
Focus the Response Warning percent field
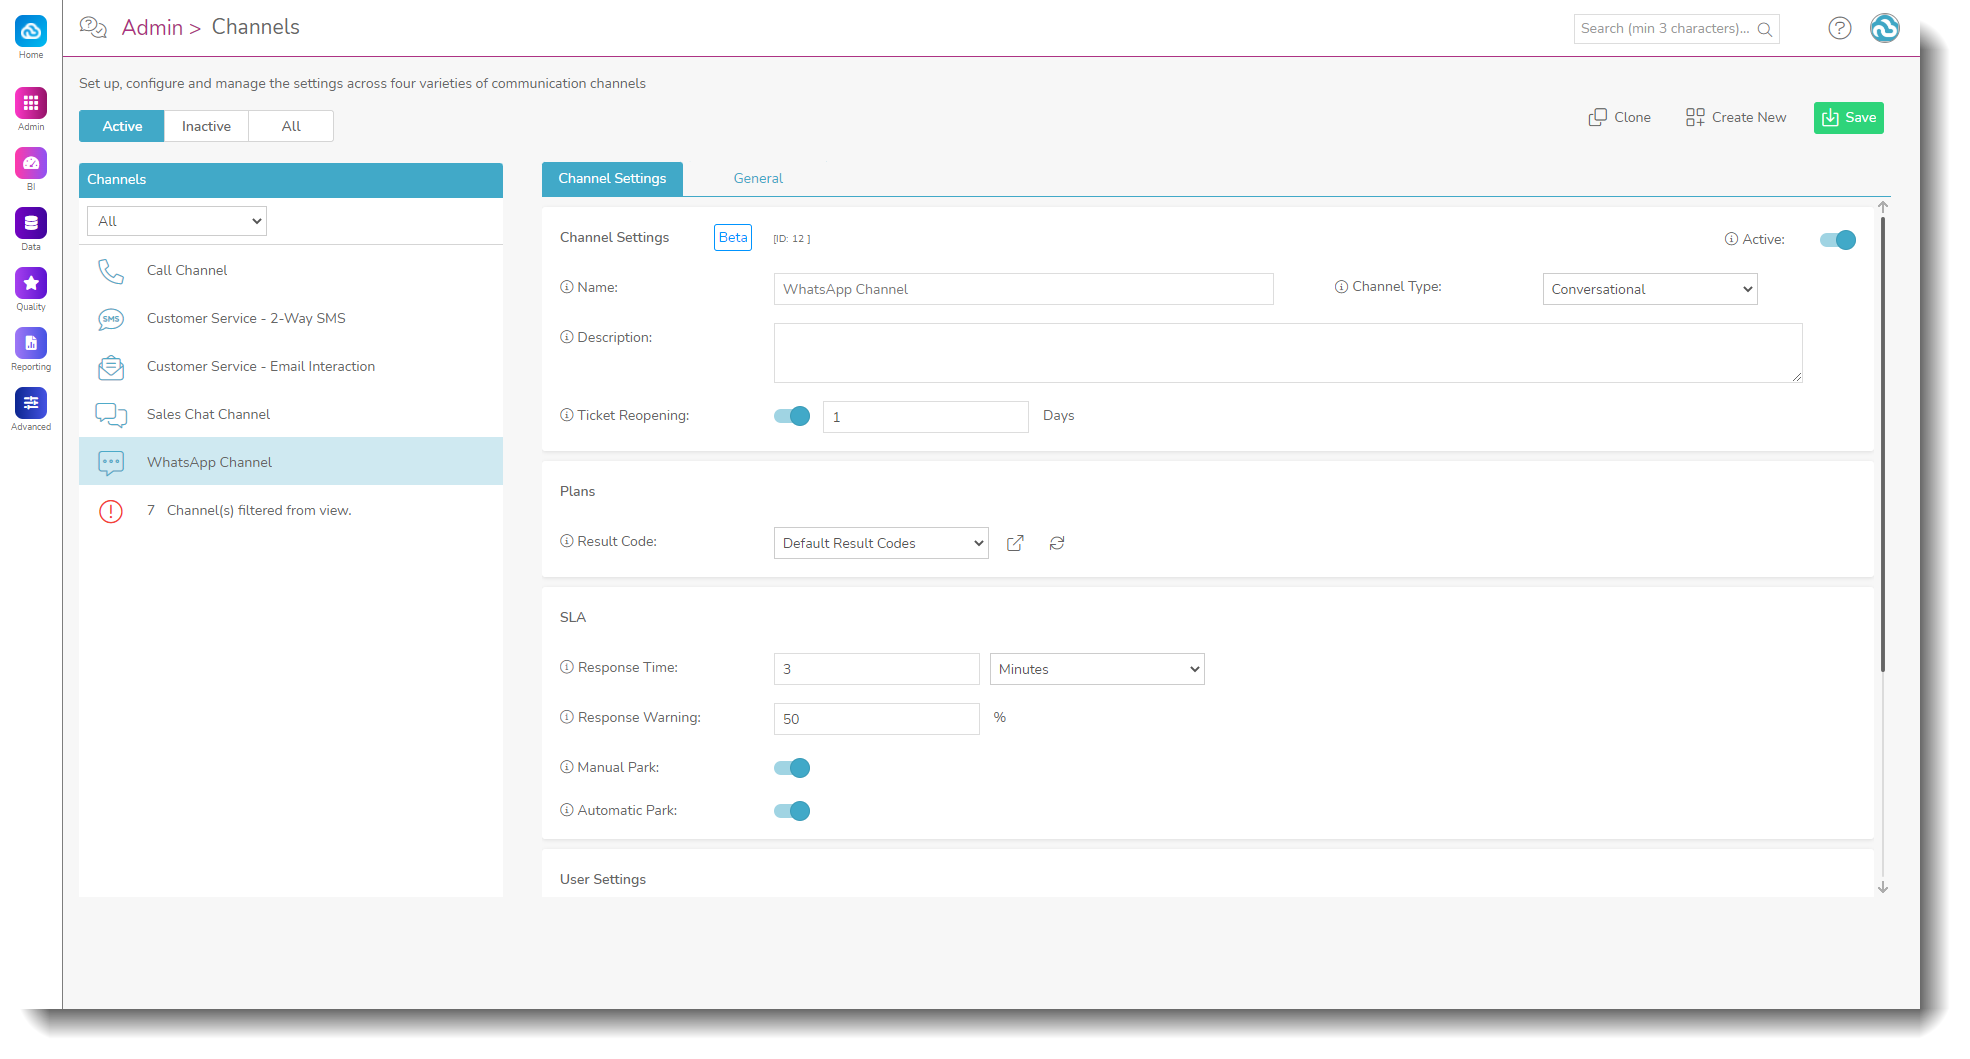coord(877,719)
